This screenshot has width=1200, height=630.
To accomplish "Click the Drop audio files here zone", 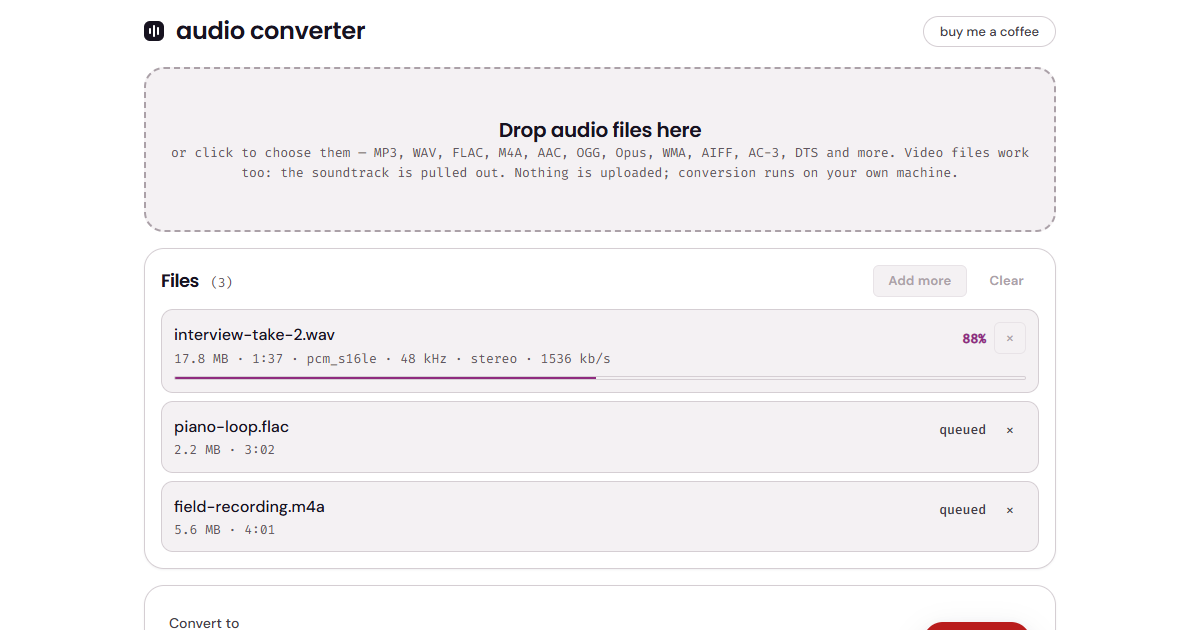I will (x=600, y=150).
